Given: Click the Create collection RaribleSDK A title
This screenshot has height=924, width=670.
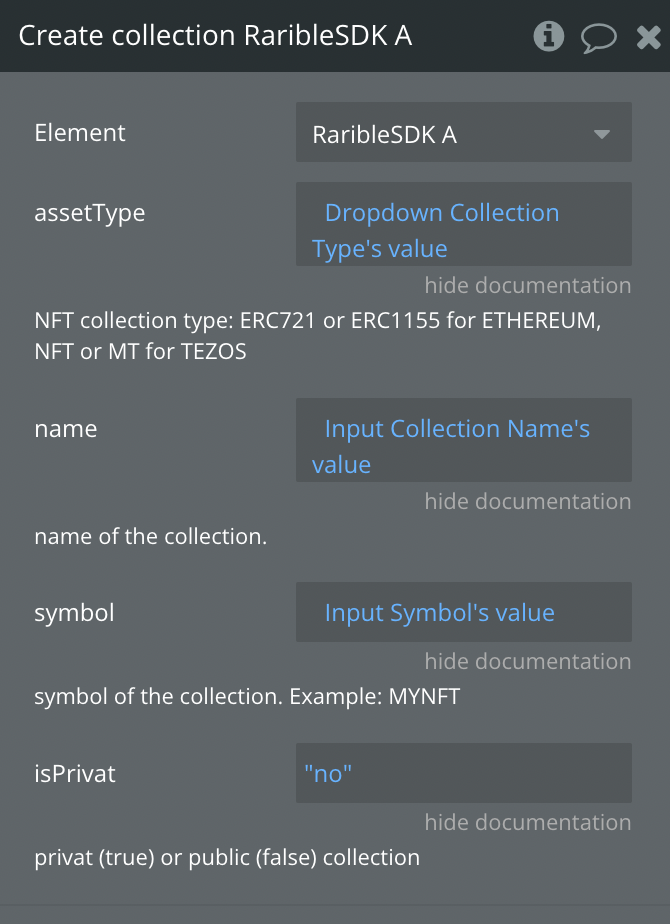Looking at the screenshot, I should pyautogui.click(x=215, y=35).
